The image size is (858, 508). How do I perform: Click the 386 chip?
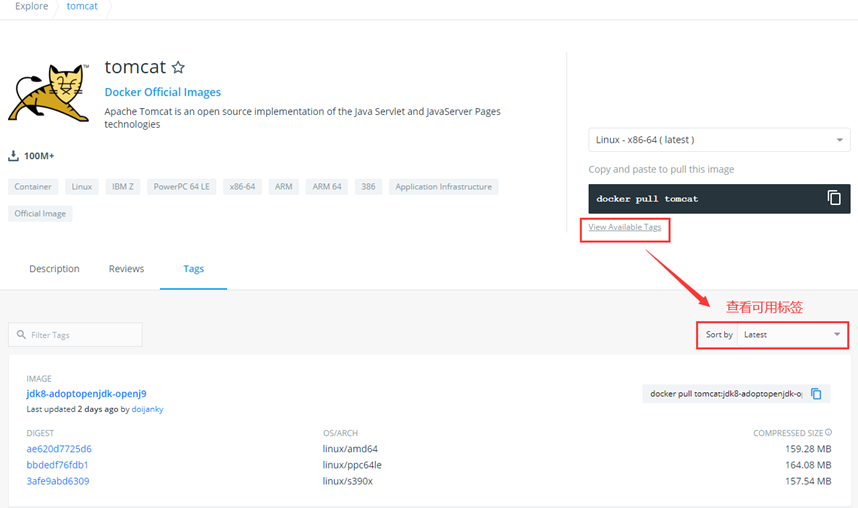click(x=368, y=187)
